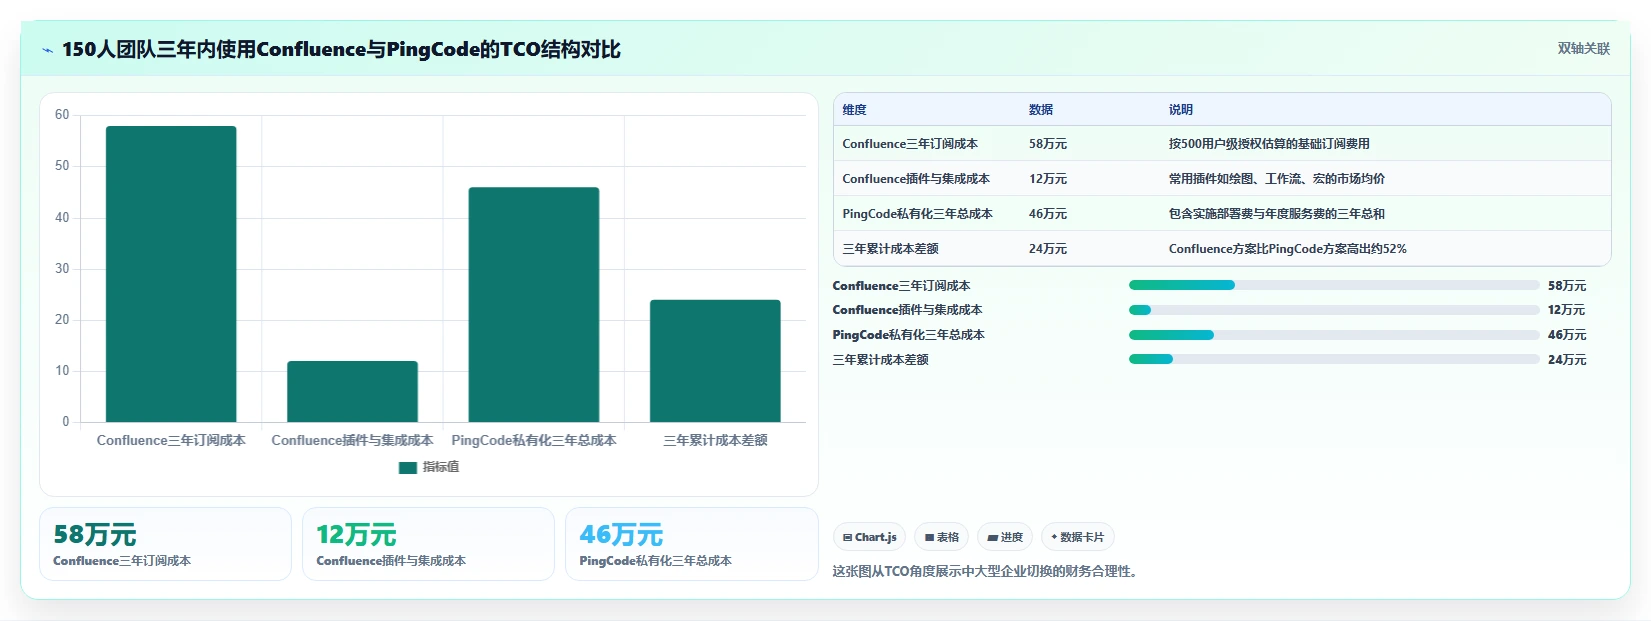Click the PingCode私有化三年总成本 bar in chart
This screenshot has height=621, width=1651.
pos(534,304)
